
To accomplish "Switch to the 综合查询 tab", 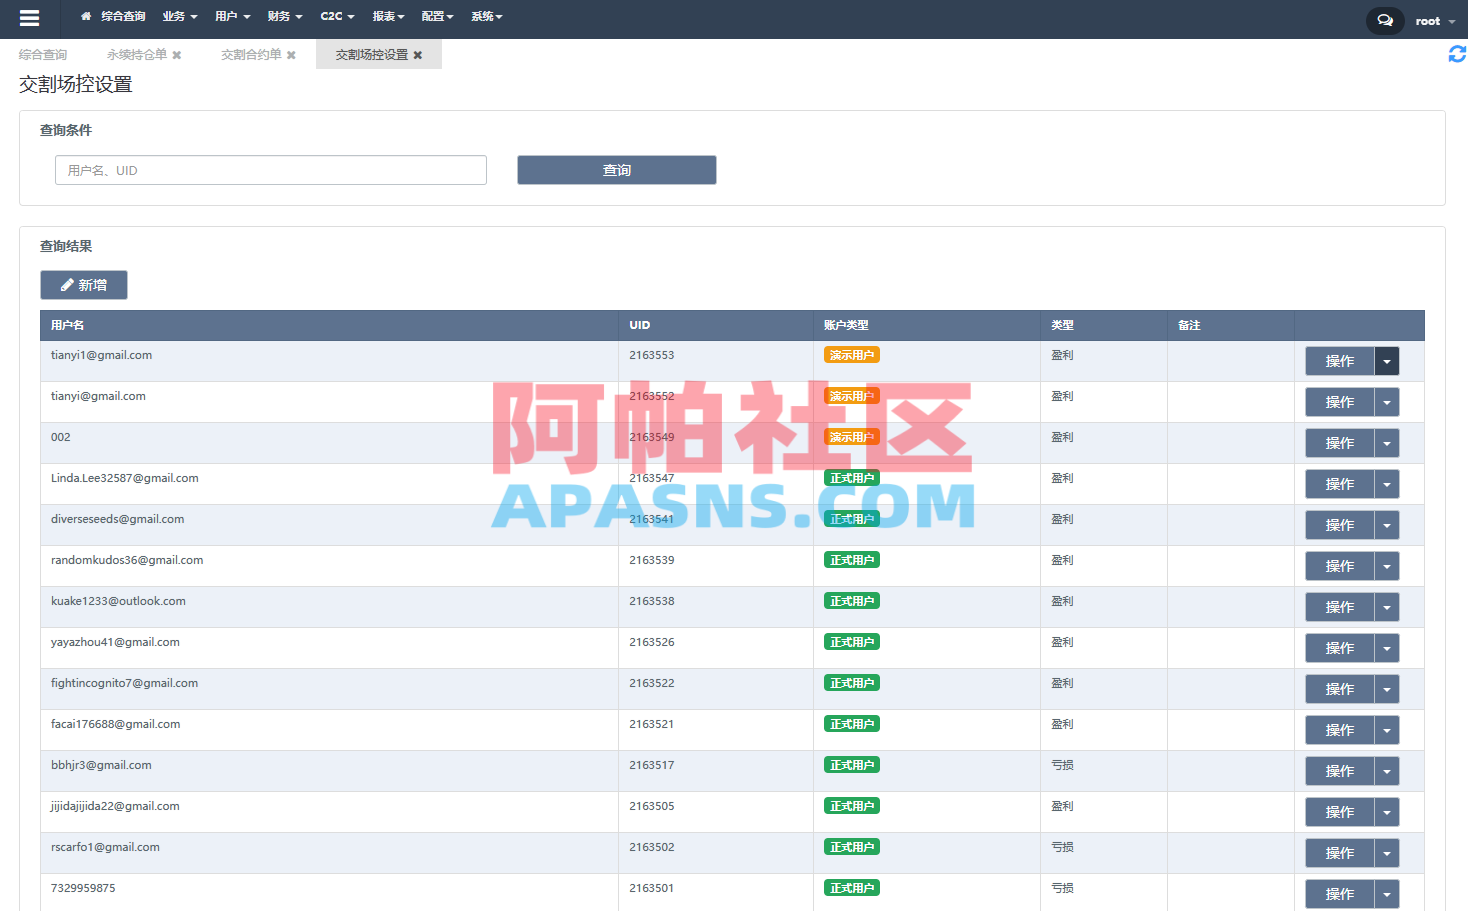I will pos(42,54).
